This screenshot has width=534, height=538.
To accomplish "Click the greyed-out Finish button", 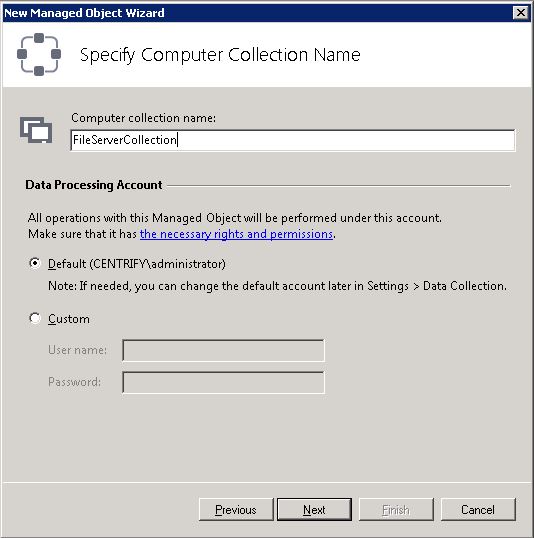I will click(x=396, y=510).
